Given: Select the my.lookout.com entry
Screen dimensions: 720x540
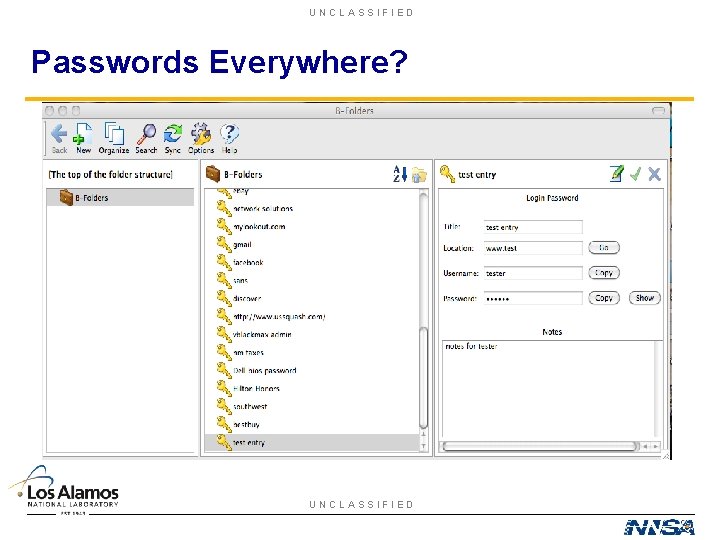Looking at the screenshot, I should [x=259, y=226].
